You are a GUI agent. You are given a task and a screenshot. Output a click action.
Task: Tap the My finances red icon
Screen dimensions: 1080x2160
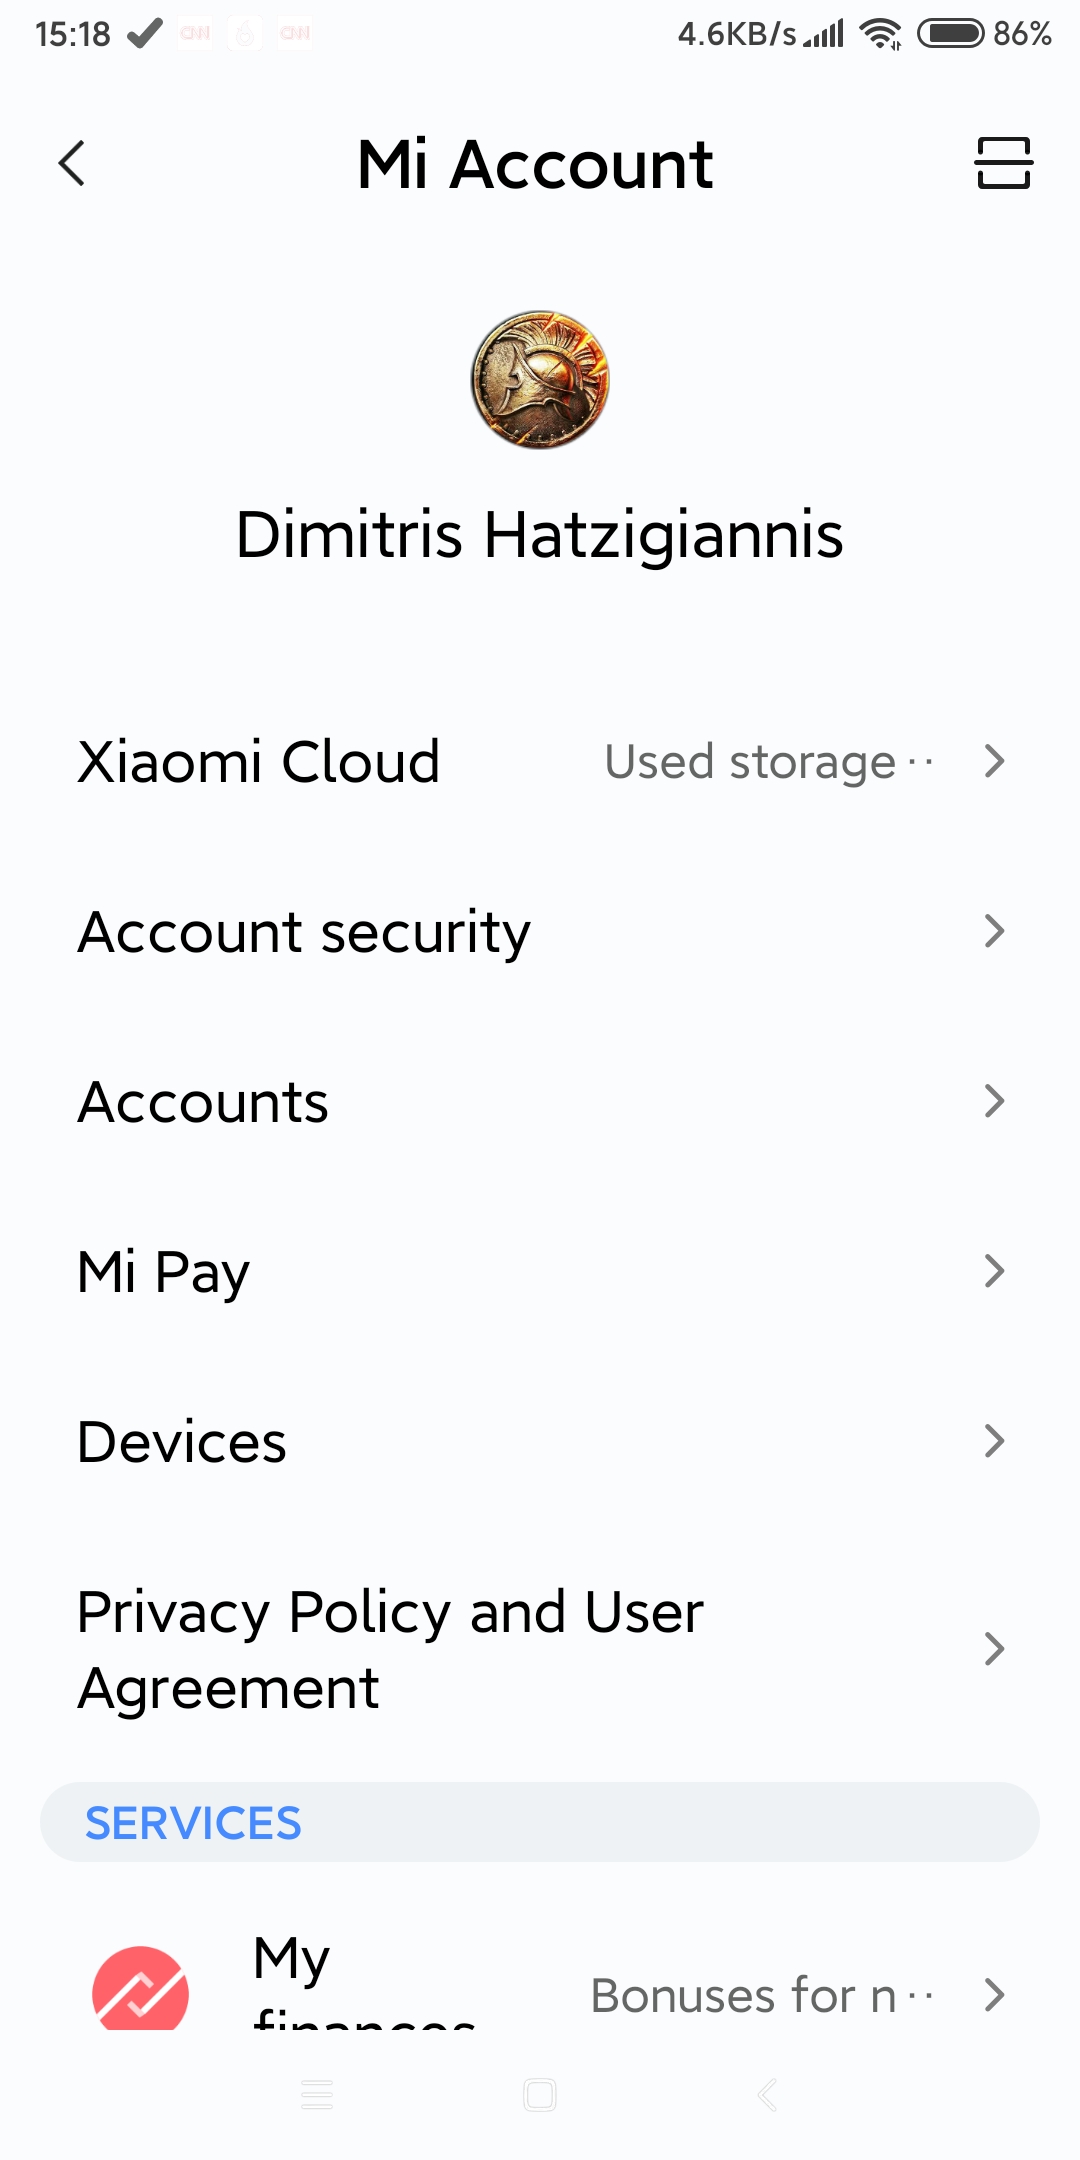tap(140, 1990)
